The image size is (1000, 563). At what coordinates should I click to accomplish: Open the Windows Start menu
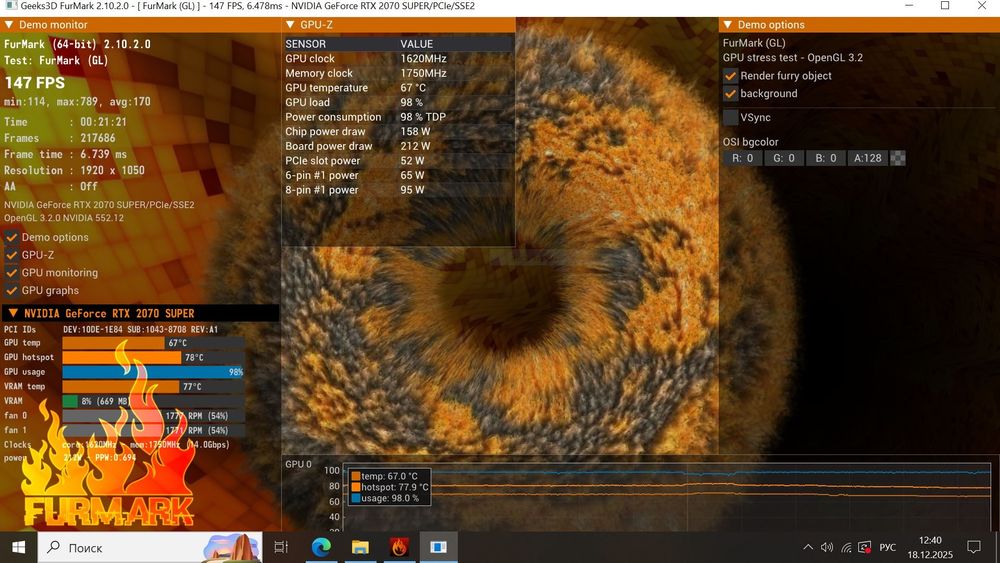pos(18,547)
